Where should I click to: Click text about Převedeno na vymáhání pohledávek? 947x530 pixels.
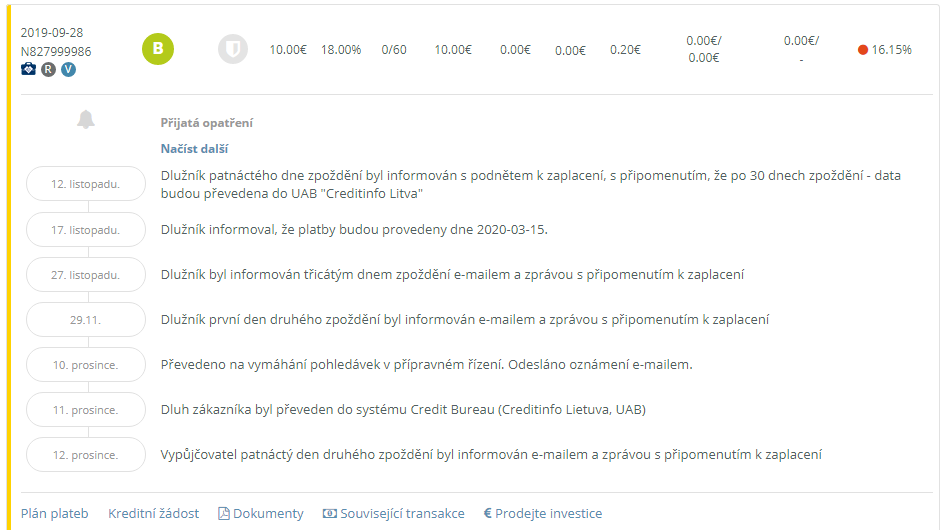pyautogui.click(x=426, y=365)
